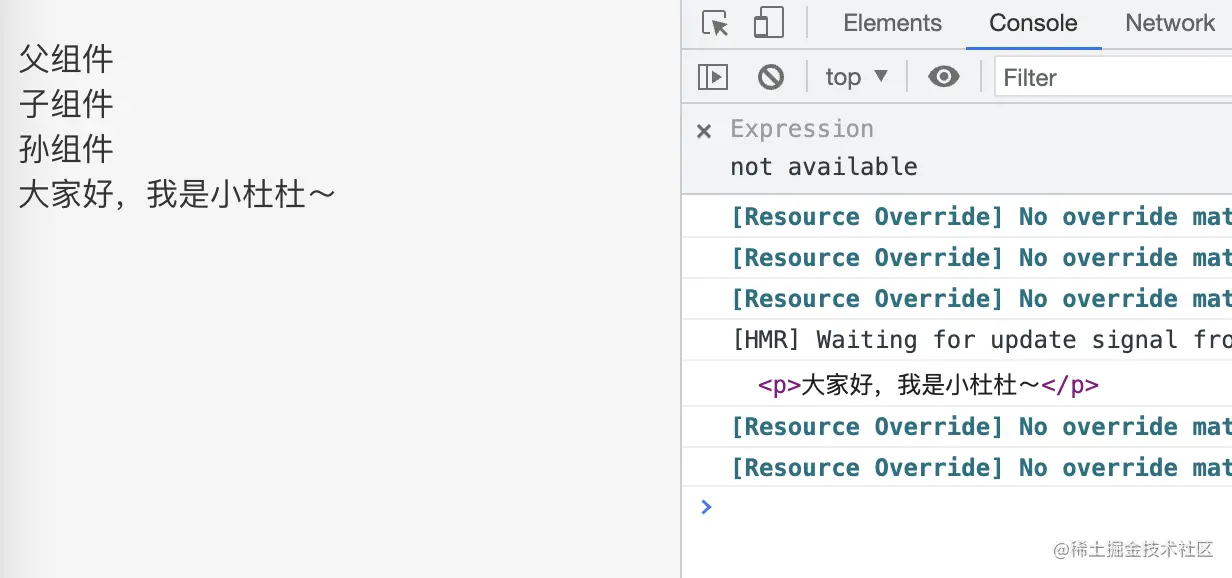Click the HMR waiting for update message
This screenshot has height=578, width=1232.
pos(982,340)
